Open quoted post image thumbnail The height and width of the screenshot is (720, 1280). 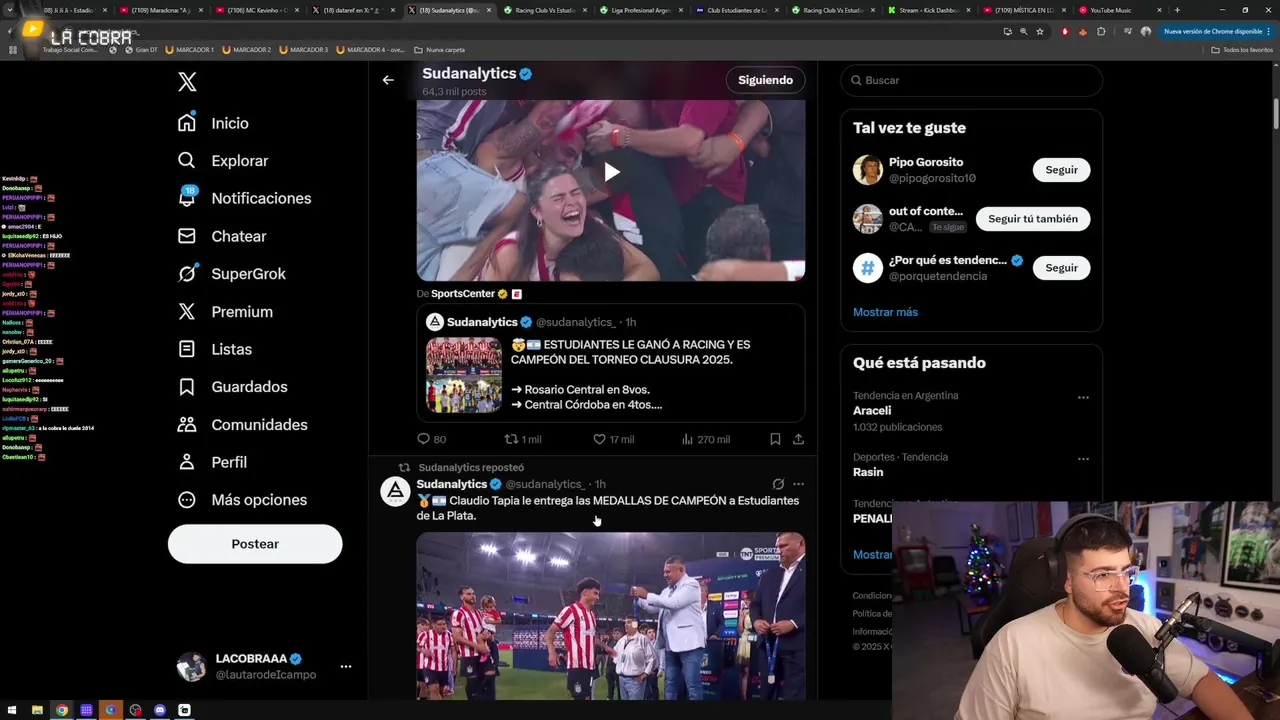pos(464,375)
